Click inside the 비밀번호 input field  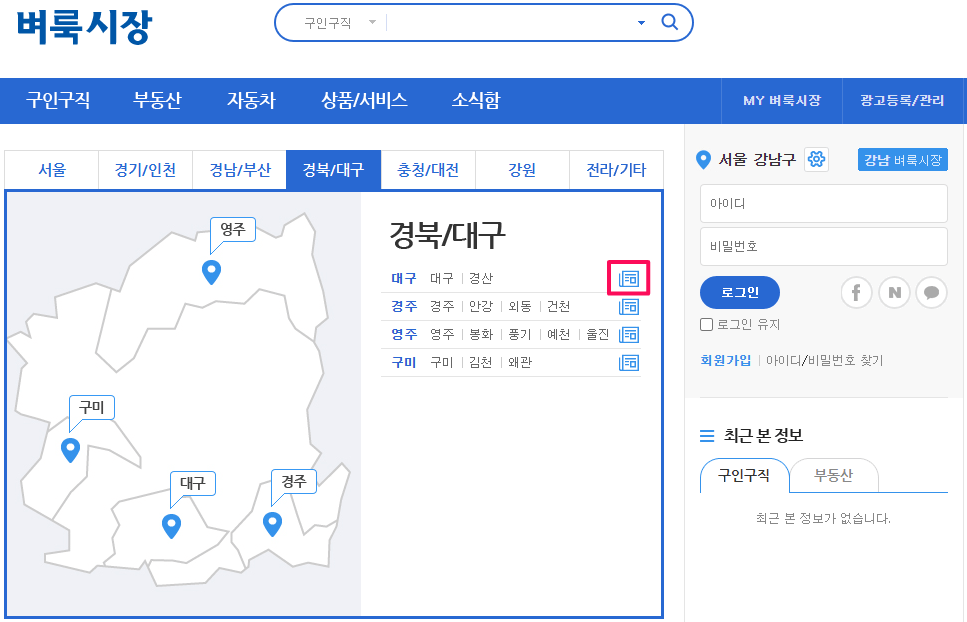coord(823,246)
